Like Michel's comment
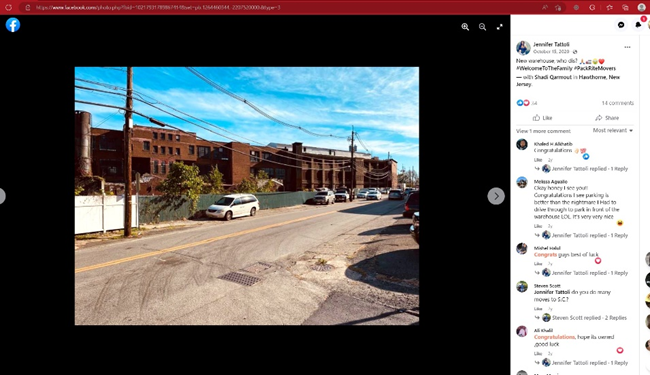 [538, 264]
